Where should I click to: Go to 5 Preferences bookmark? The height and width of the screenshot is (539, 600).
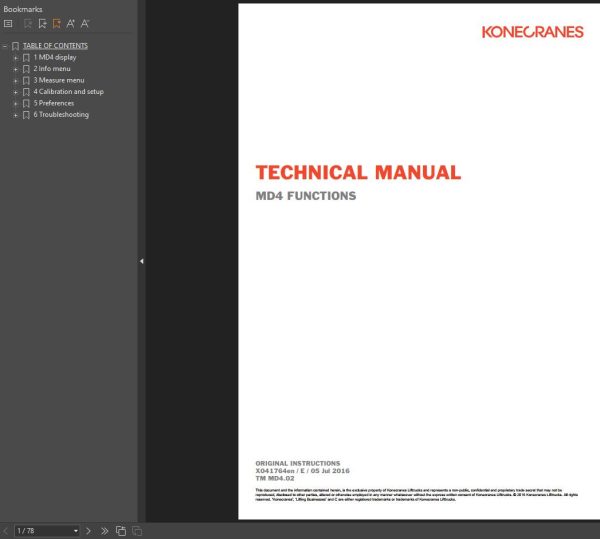(54, 103)
